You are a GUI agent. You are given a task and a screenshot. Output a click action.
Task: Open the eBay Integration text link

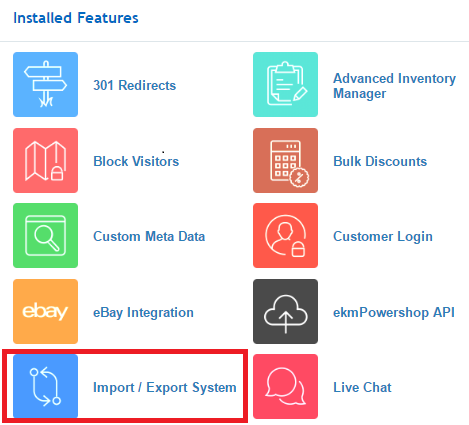143,313
